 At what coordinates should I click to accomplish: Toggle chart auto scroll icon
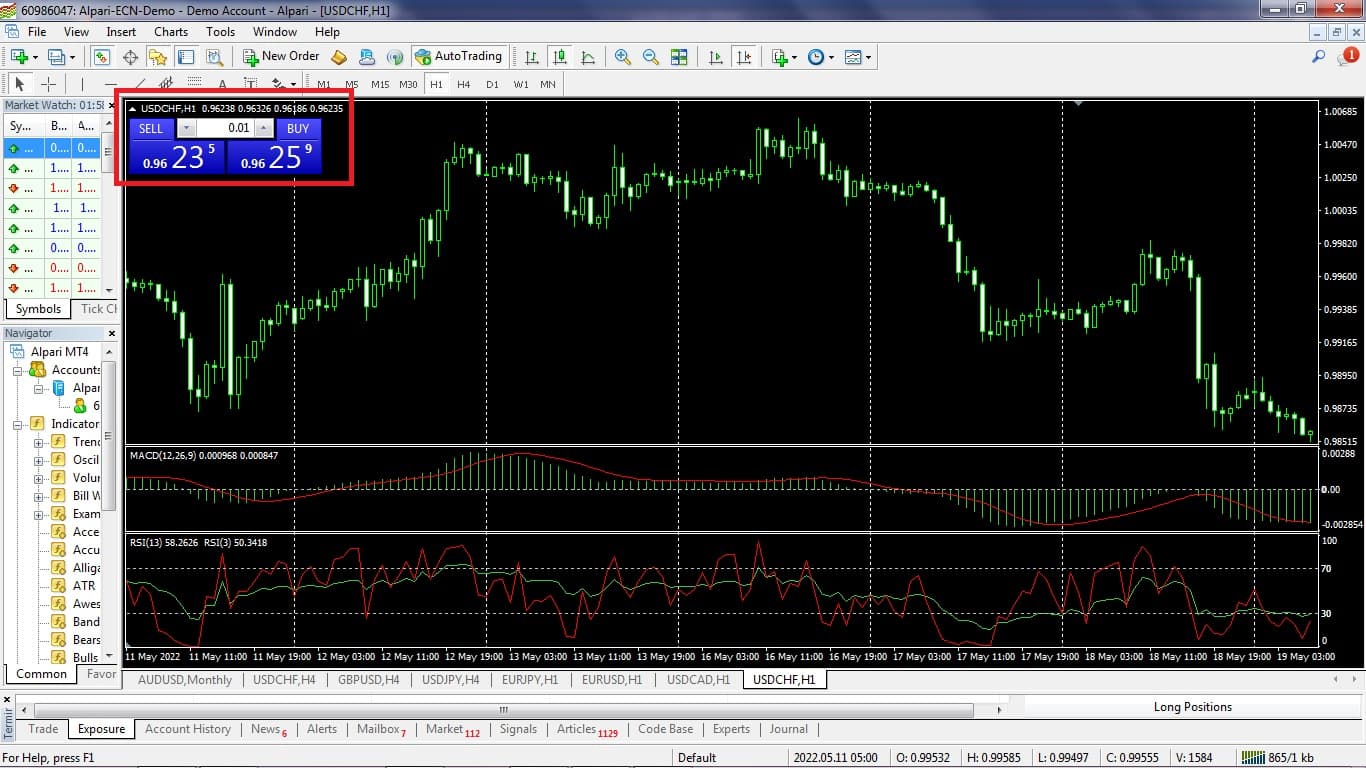pos(715,57)
